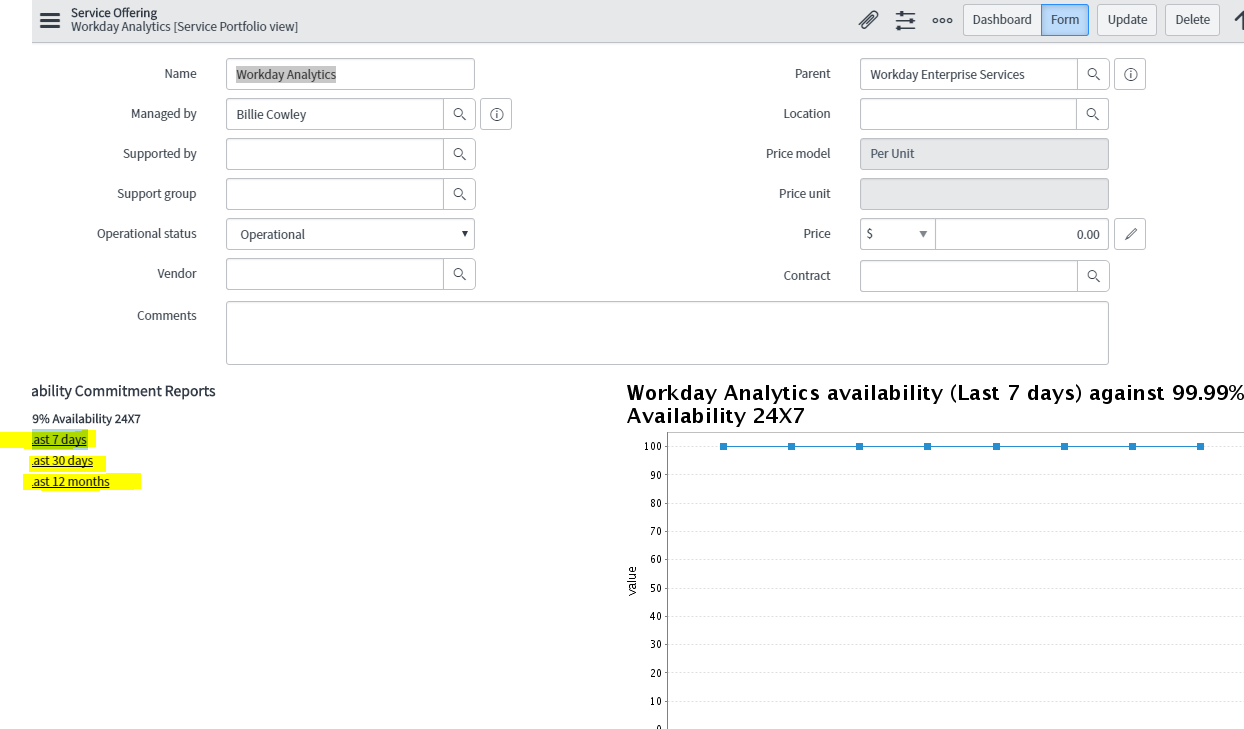Click the Service Offering header title
The image size is (1244, 729).
pos(114,13)
